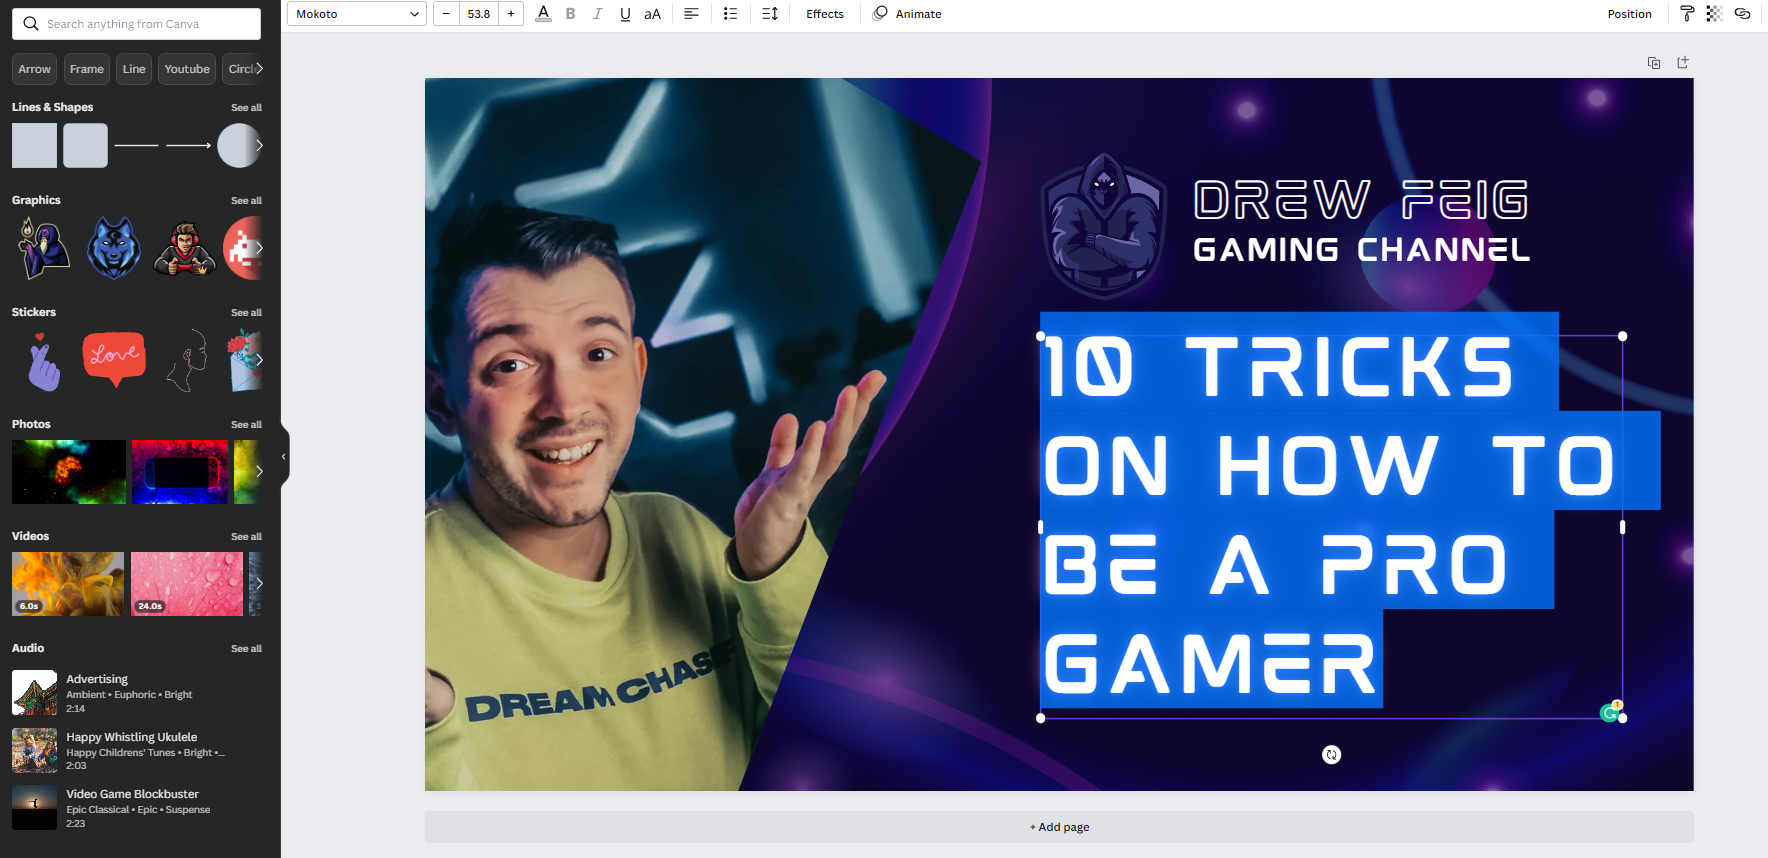Select the Happy Whistling Ukulele audio track
Screen dimensions: 1768x858
pyautogui.click(x=136, y=751)
